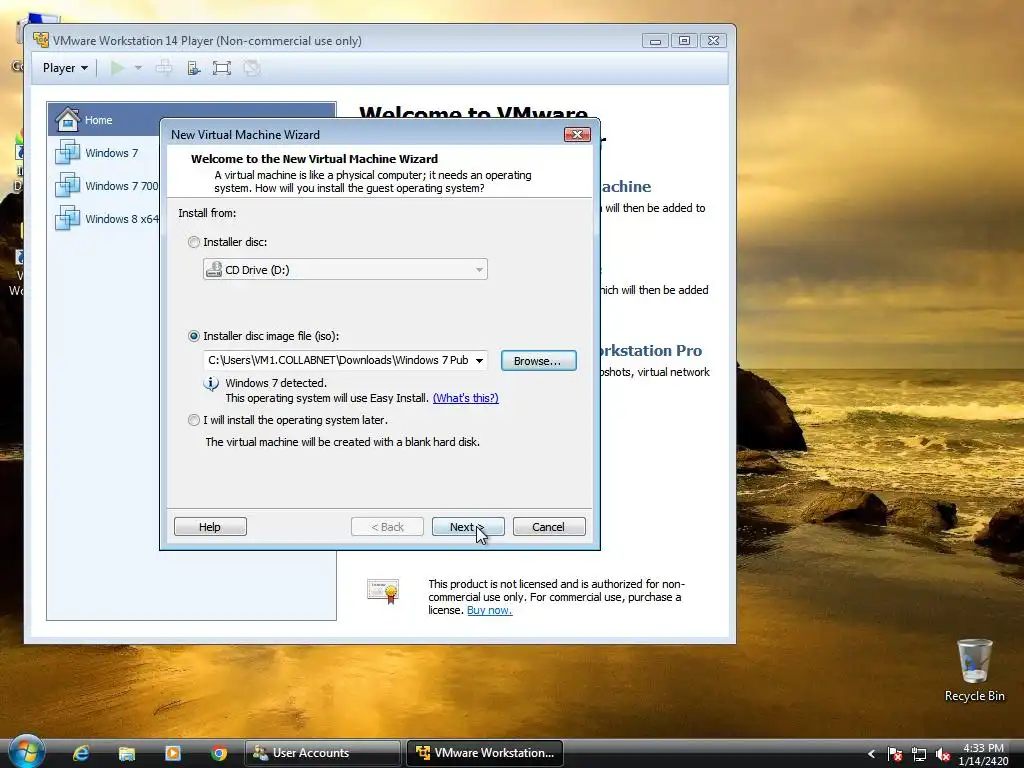Open the Recycle Bin desktop icon

coord(974,670)
